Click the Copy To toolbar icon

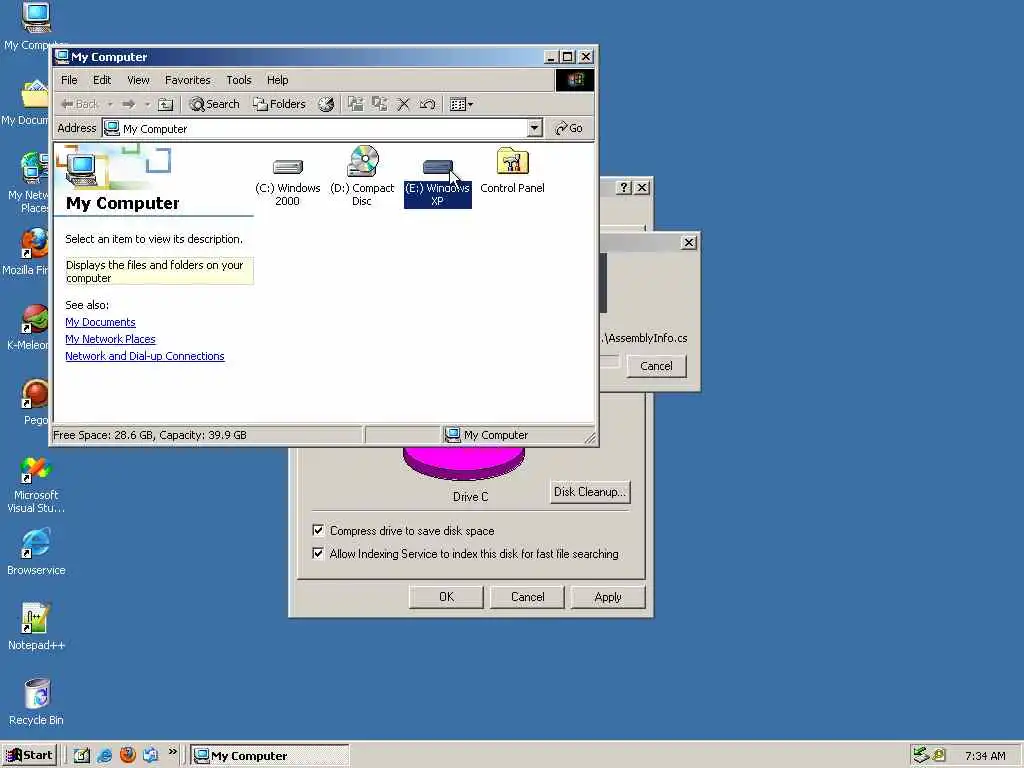coord(379,104)
